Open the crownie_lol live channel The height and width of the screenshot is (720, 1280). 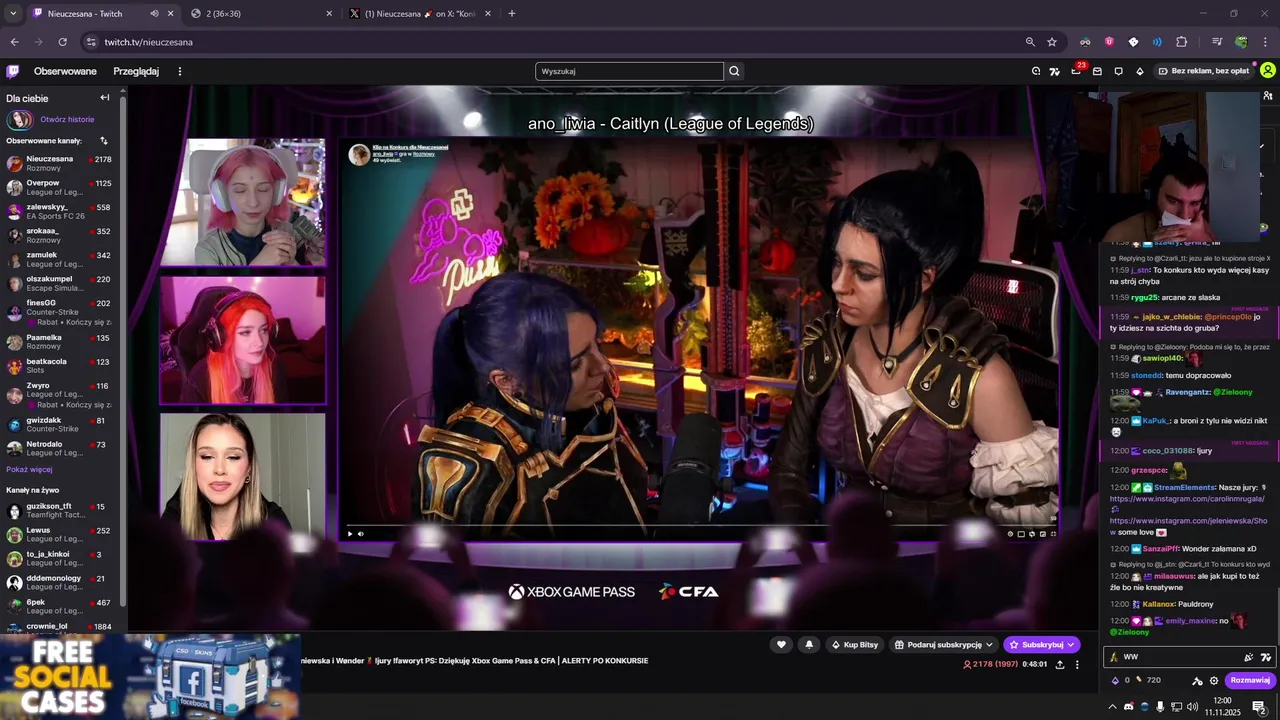click(62, 627)
